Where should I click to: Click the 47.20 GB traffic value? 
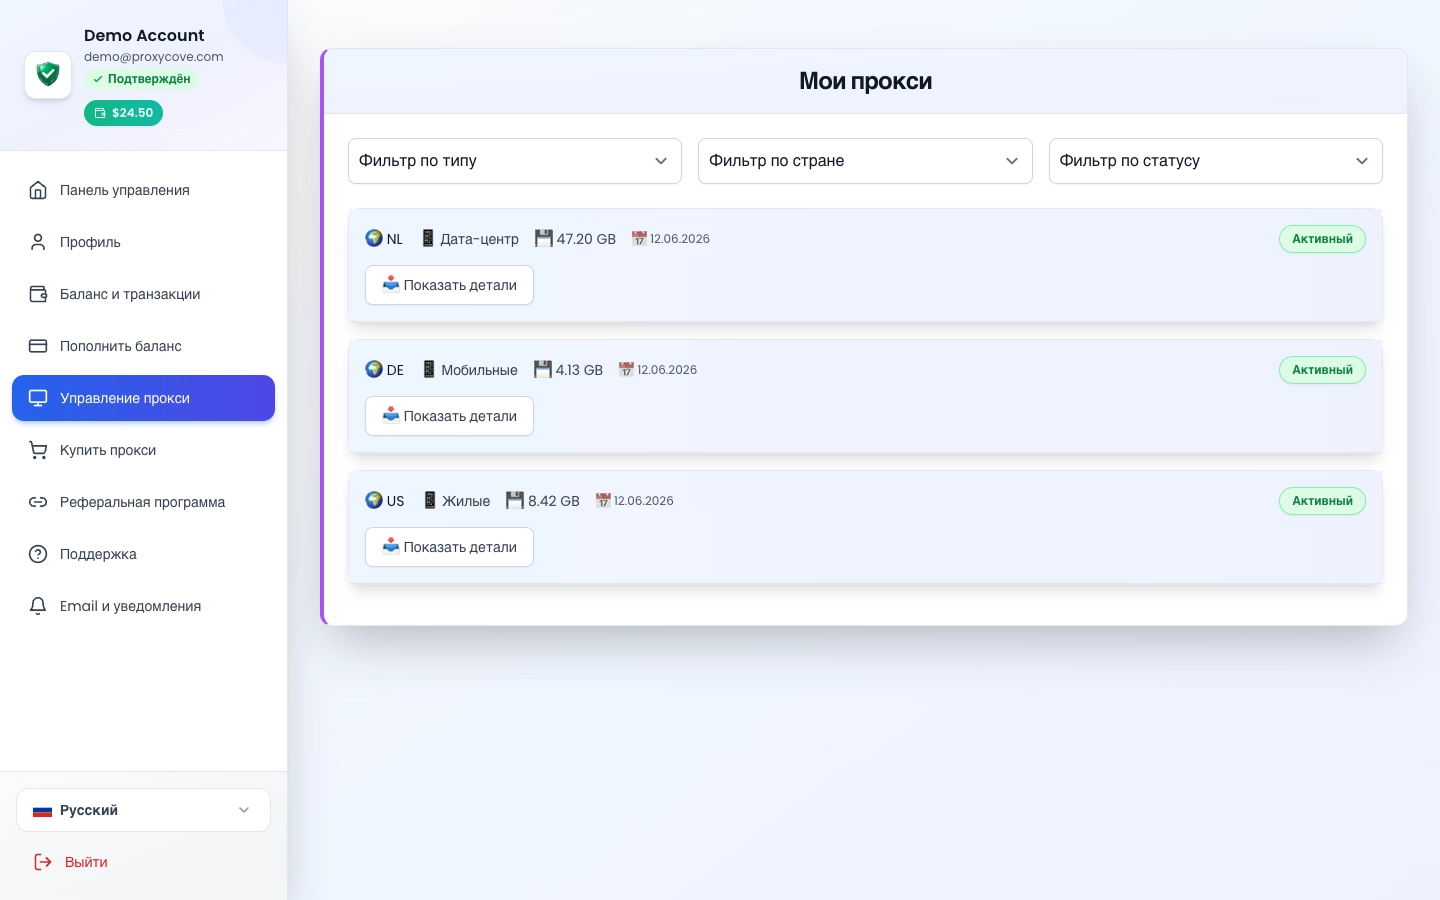586,239
